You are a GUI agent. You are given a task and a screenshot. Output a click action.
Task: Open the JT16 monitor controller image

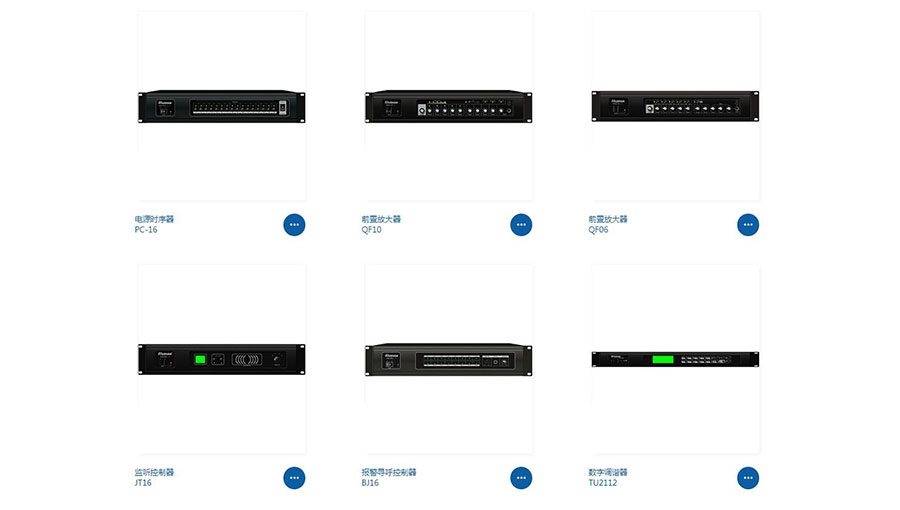(x=222, y=359)
